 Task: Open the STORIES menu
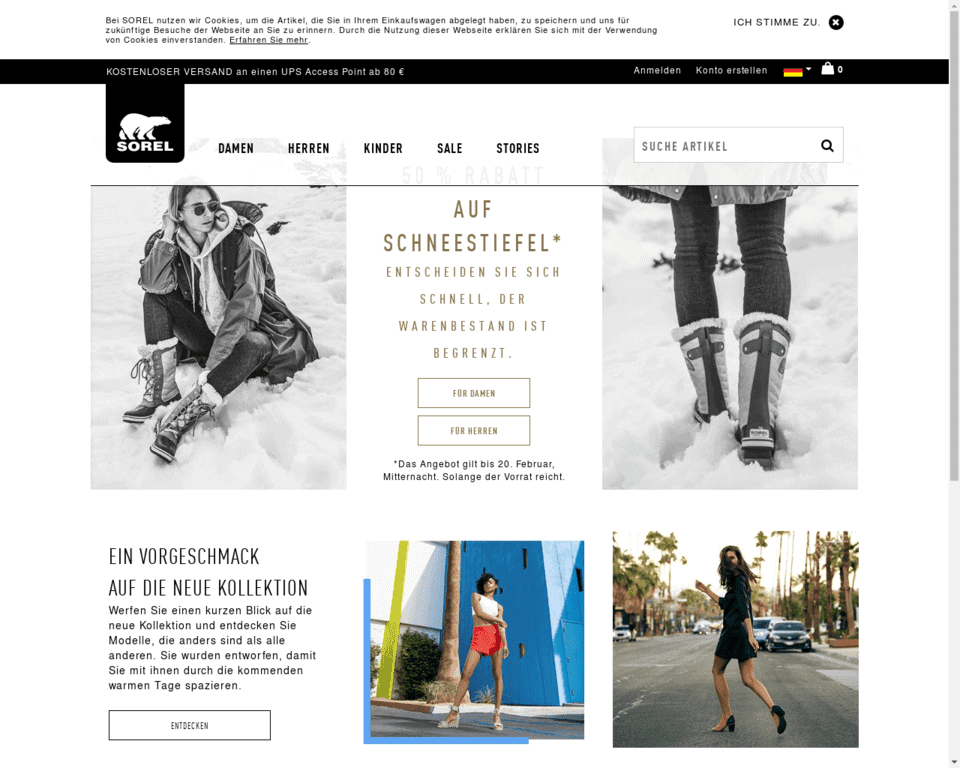coord(518,148)
